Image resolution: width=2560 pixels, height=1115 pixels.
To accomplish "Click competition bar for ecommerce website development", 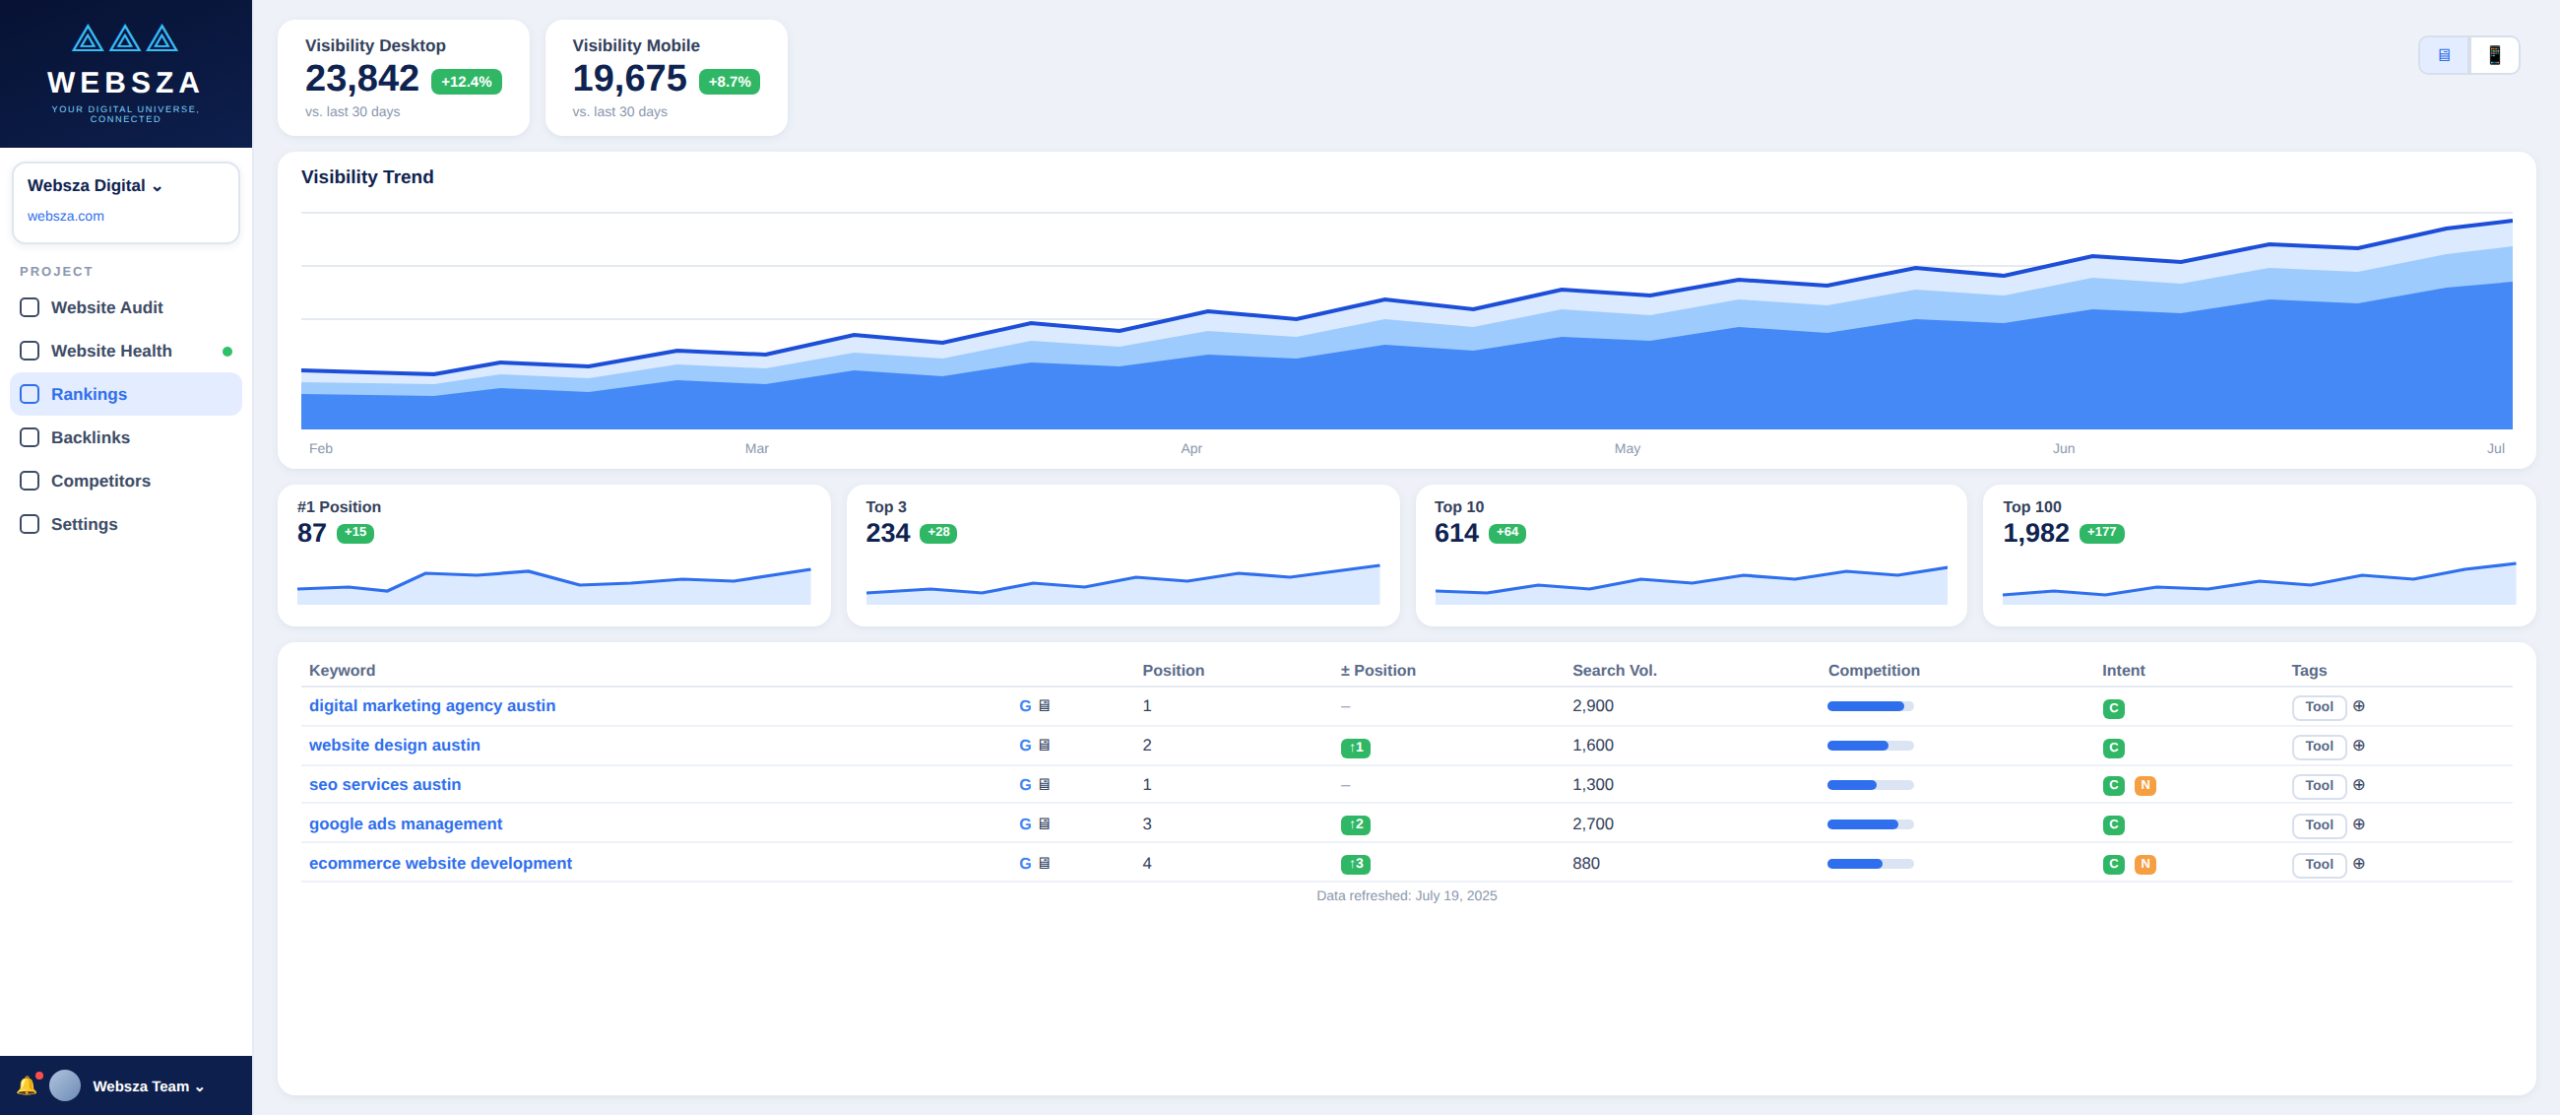I will pos(1870,863).
